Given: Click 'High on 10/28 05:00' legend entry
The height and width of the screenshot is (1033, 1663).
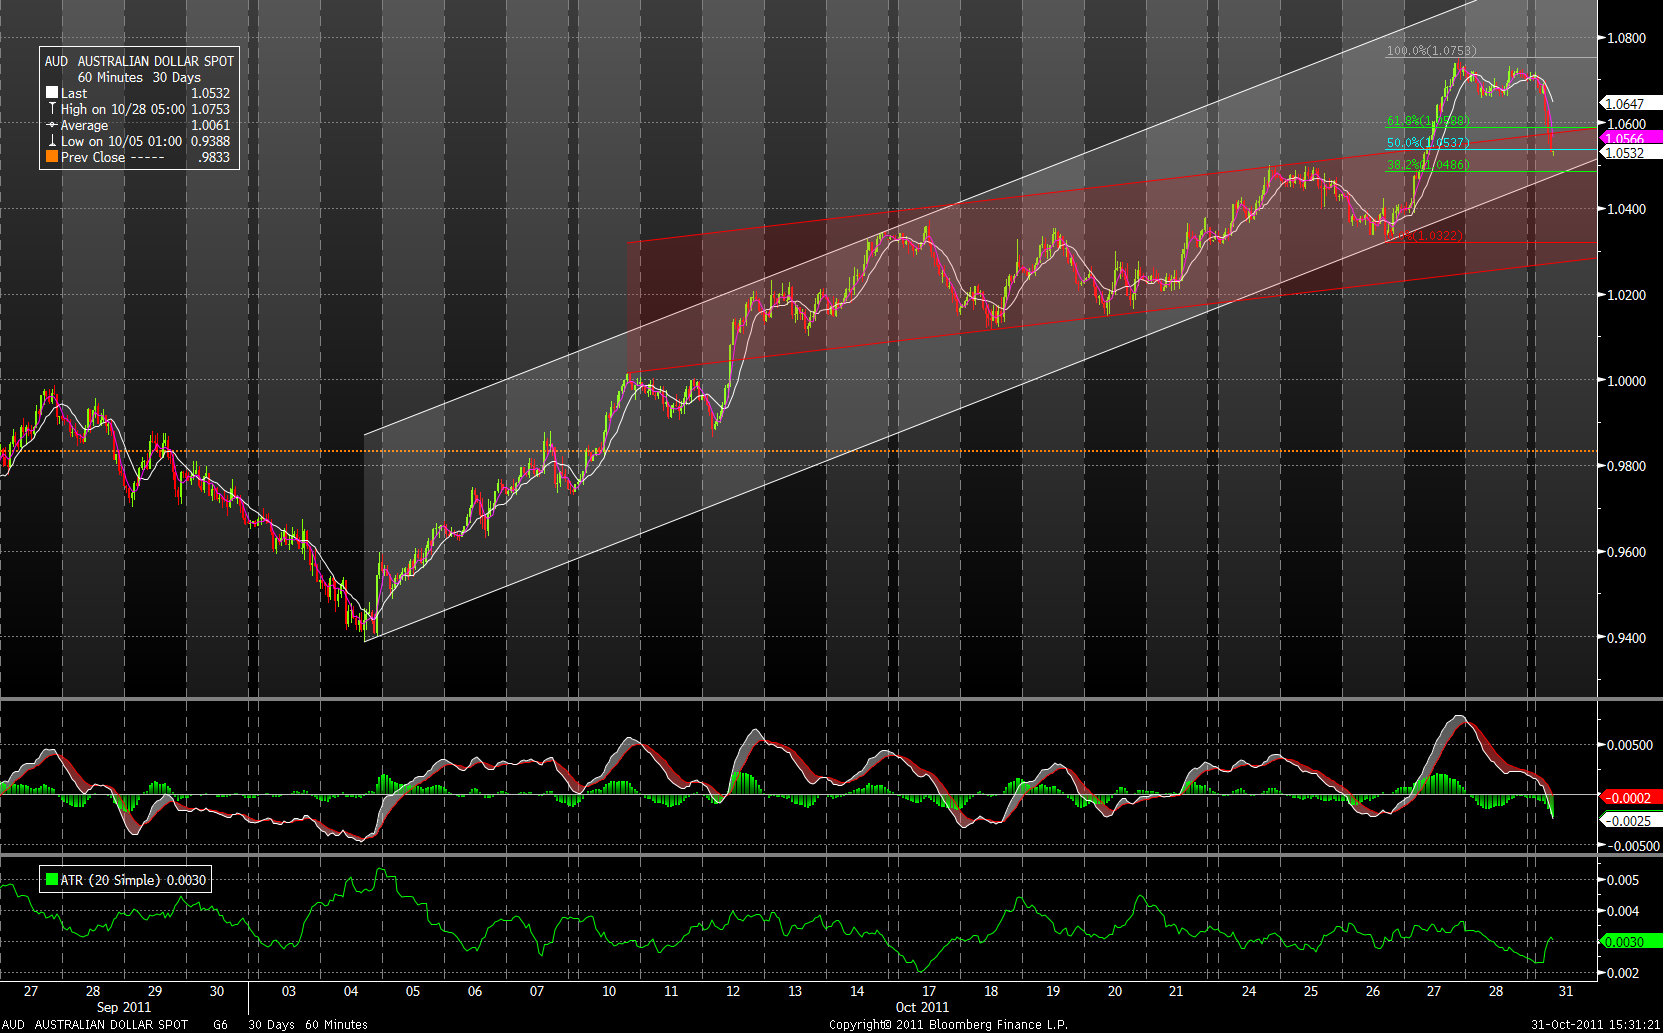Looking at the screenshot, I should point(123,109).
